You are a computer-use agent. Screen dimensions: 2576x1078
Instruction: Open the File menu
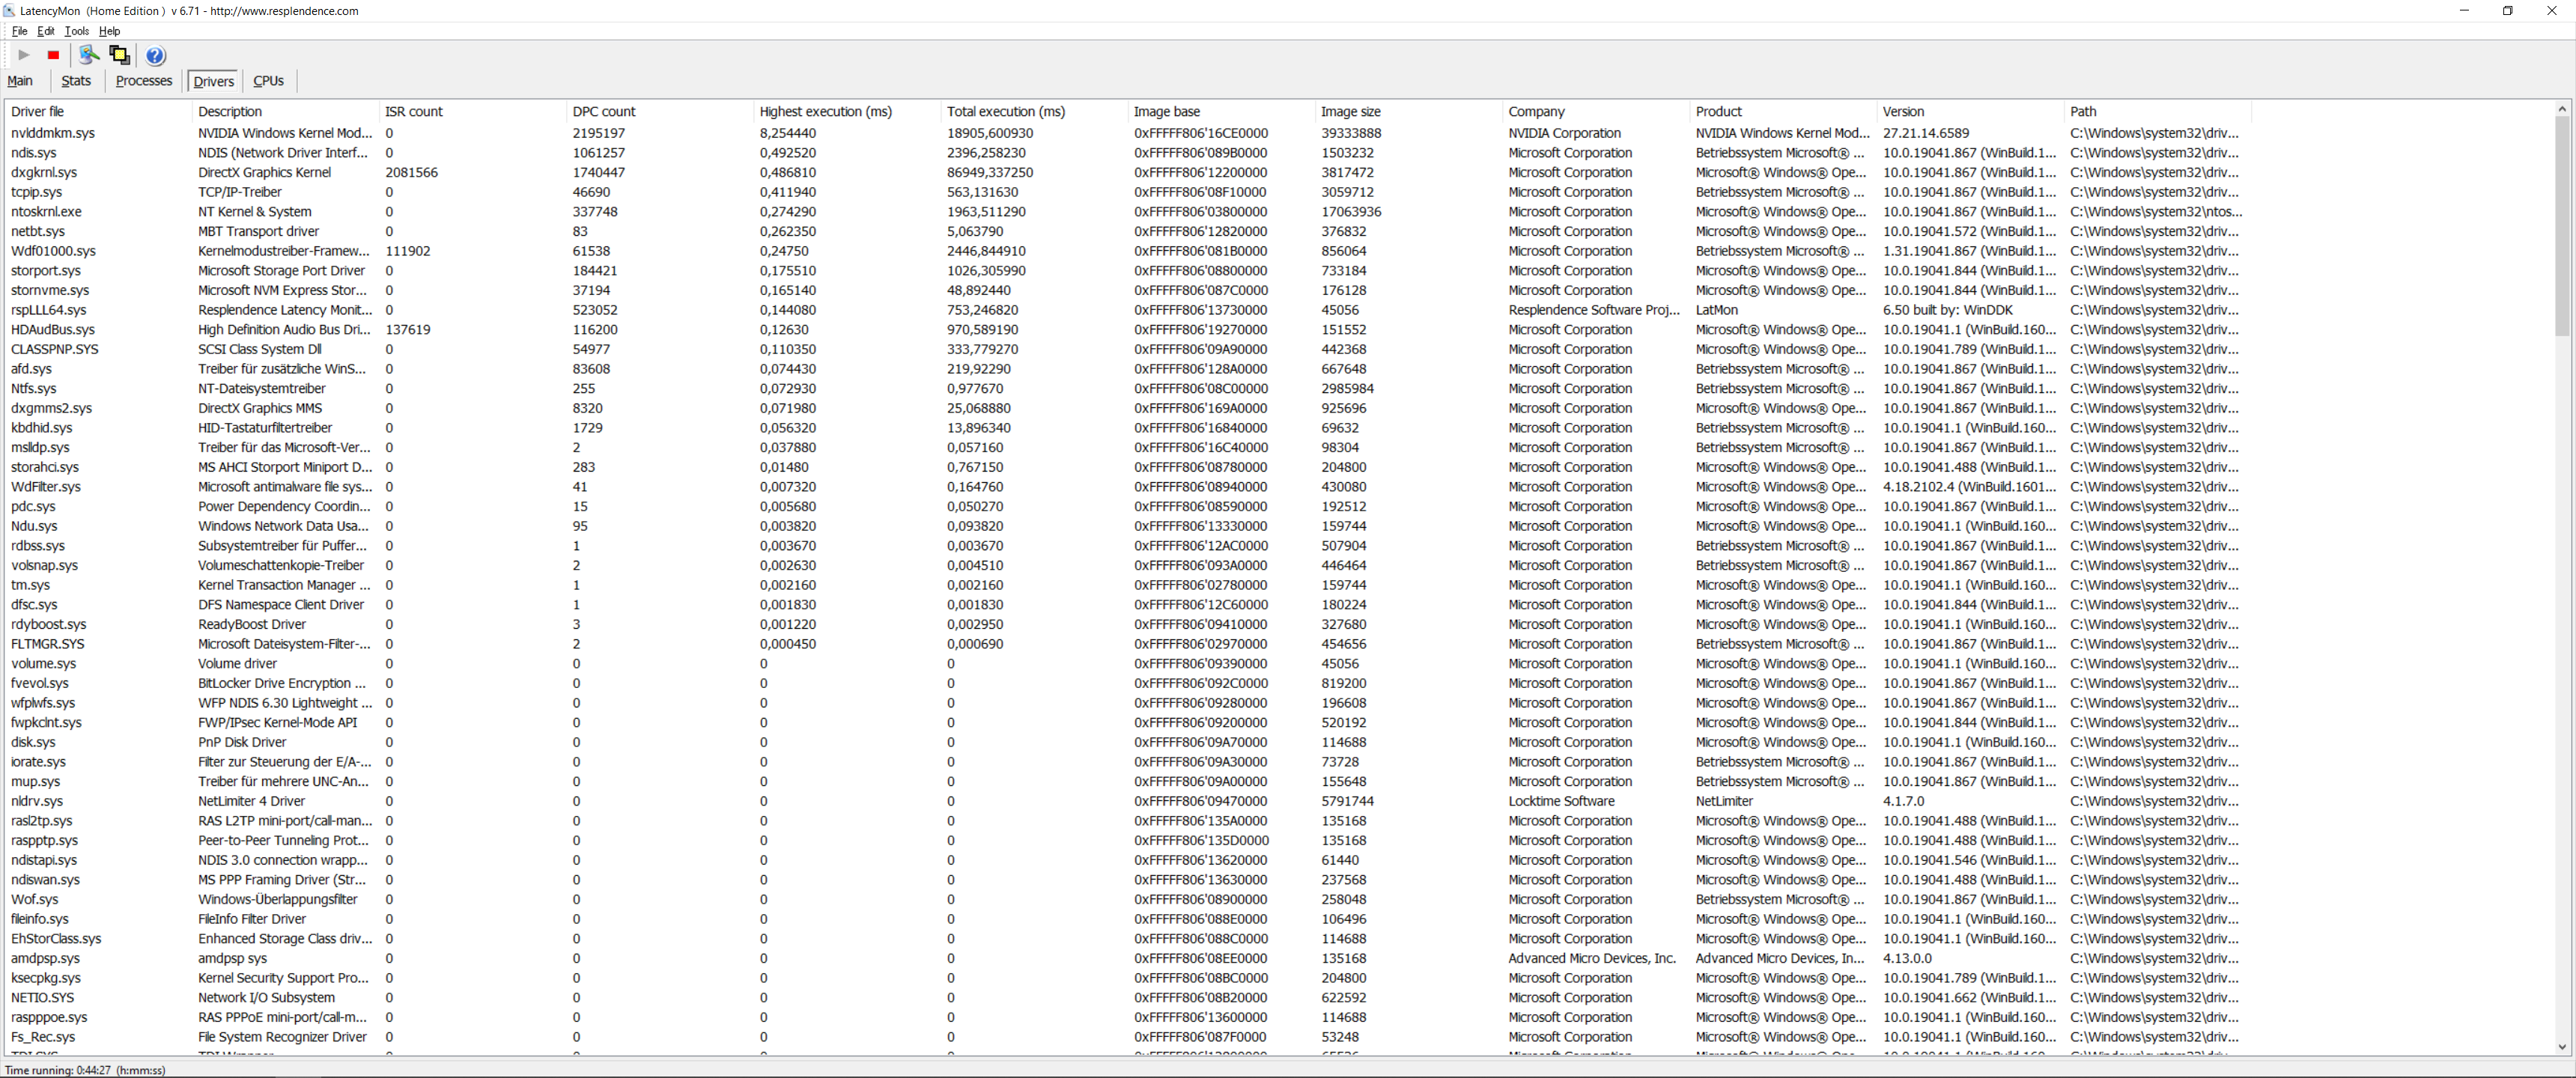[20, 31]
